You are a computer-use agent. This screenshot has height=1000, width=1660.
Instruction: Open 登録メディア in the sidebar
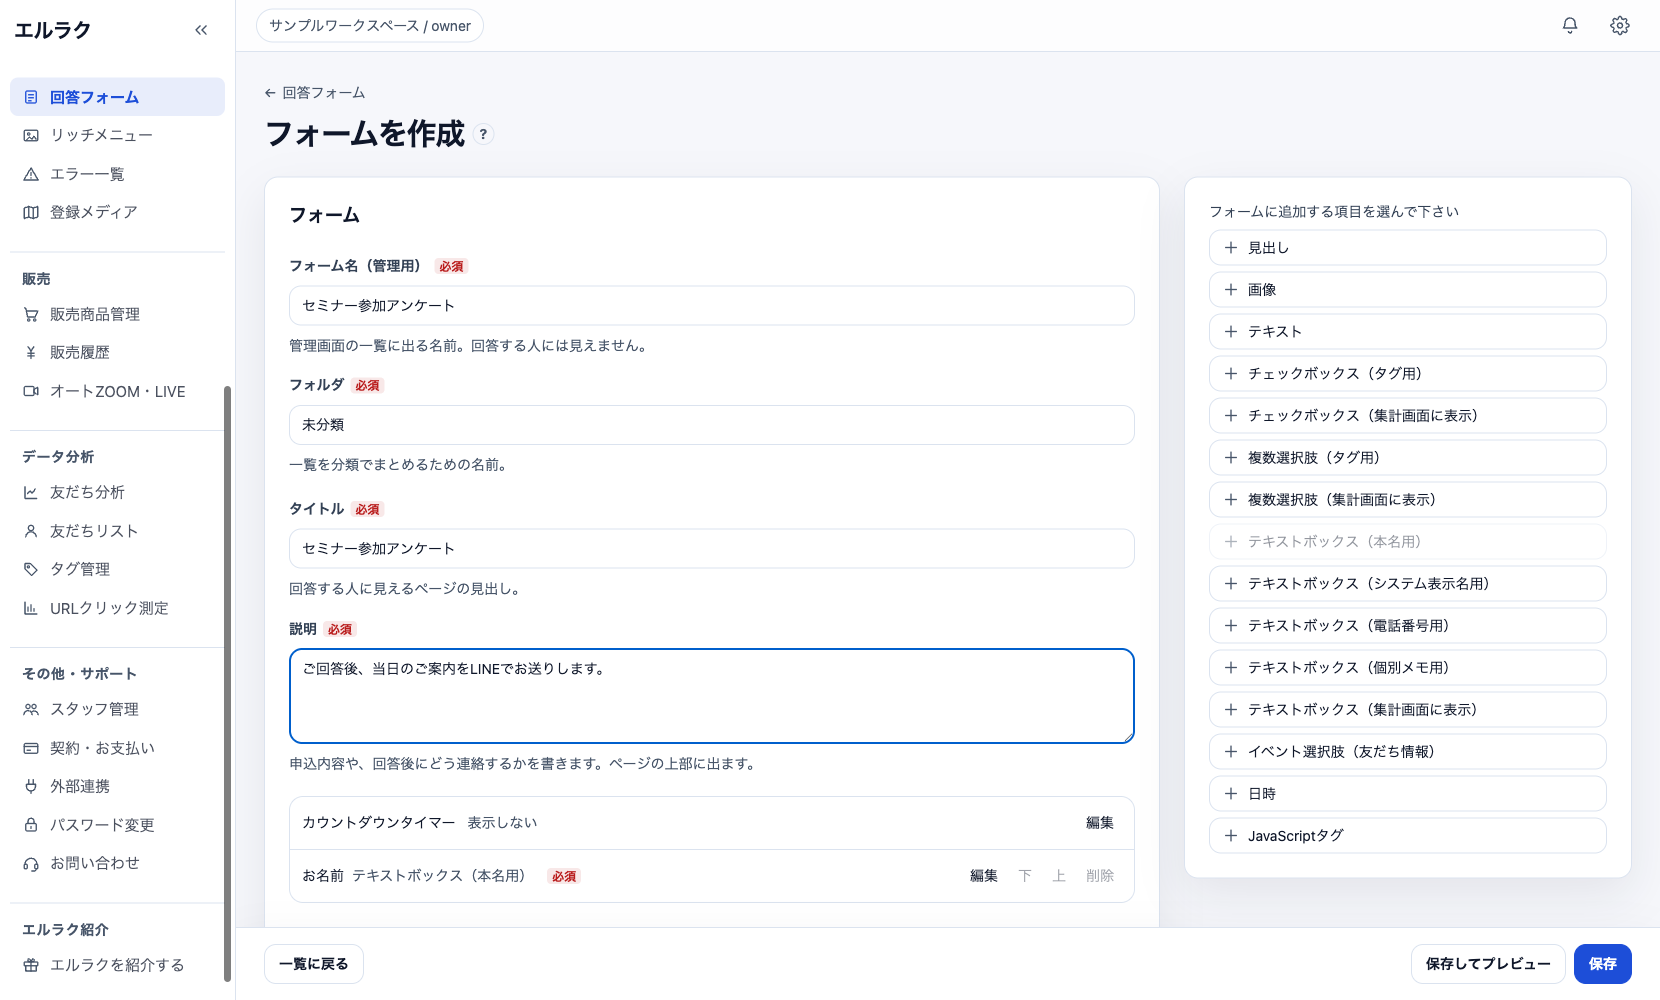(x=117, y=212)
